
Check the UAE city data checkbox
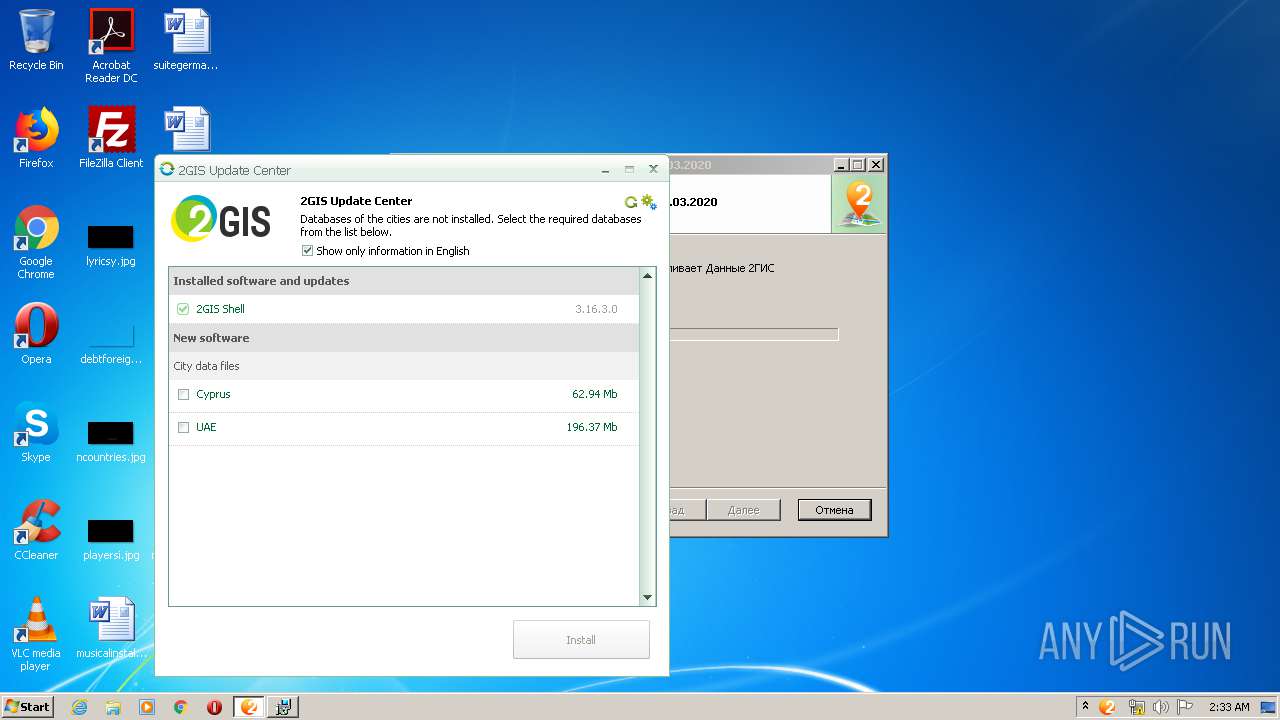click(x=183, y=427)
